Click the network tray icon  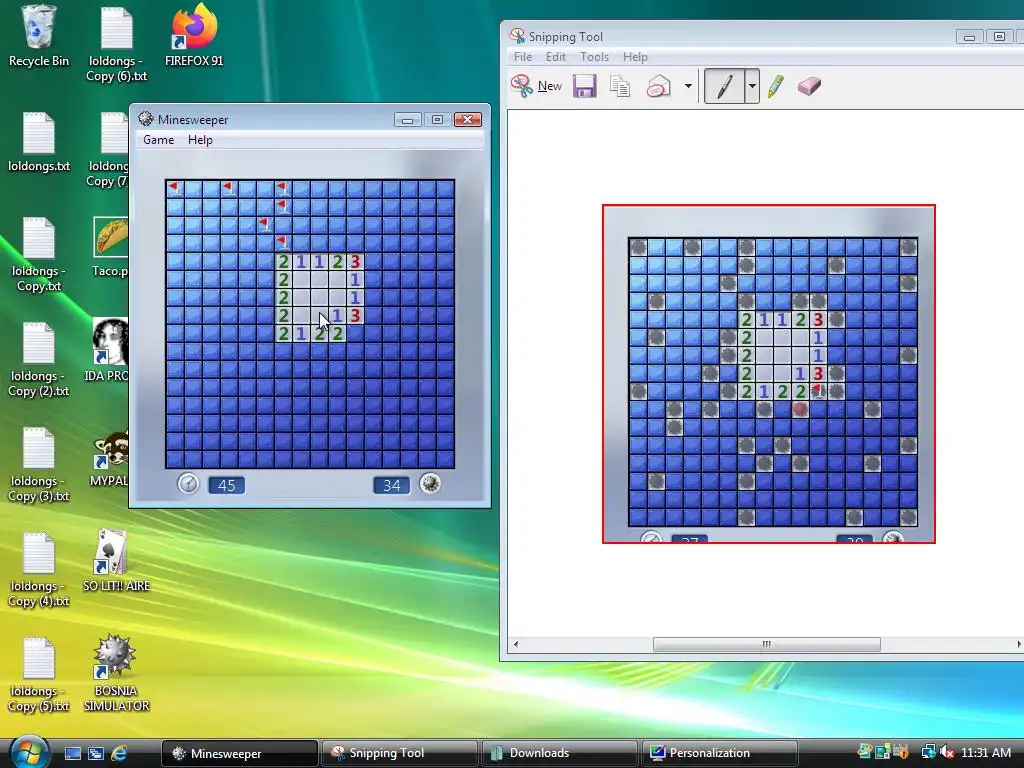pyautogui.click(x=928, y=753)
